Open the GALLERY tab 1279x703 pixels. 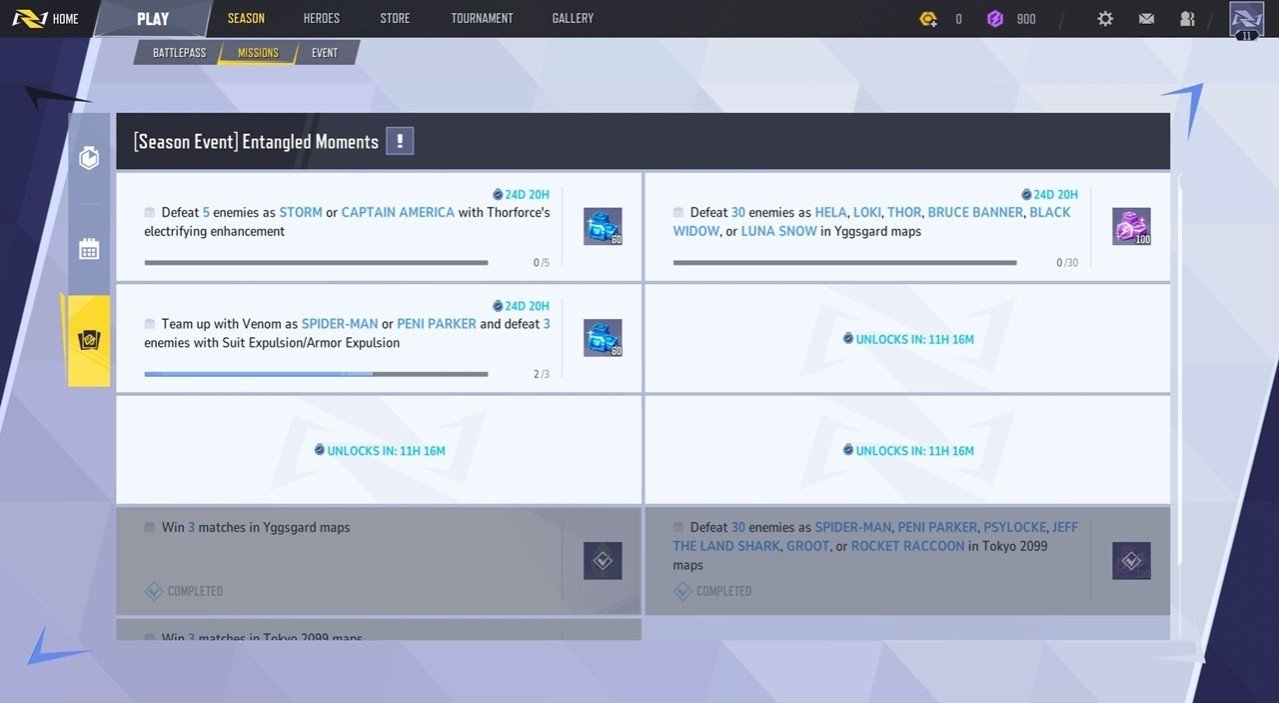tap(573, 18)
